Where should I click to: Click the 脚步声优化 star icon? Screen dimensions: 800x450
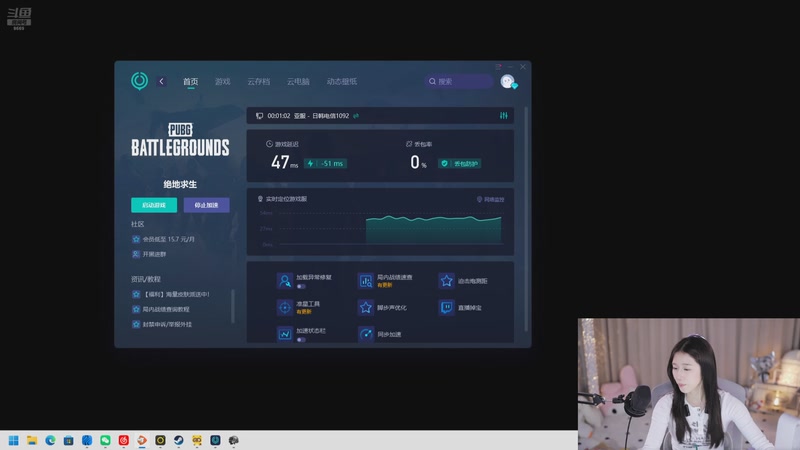[366, 308]
